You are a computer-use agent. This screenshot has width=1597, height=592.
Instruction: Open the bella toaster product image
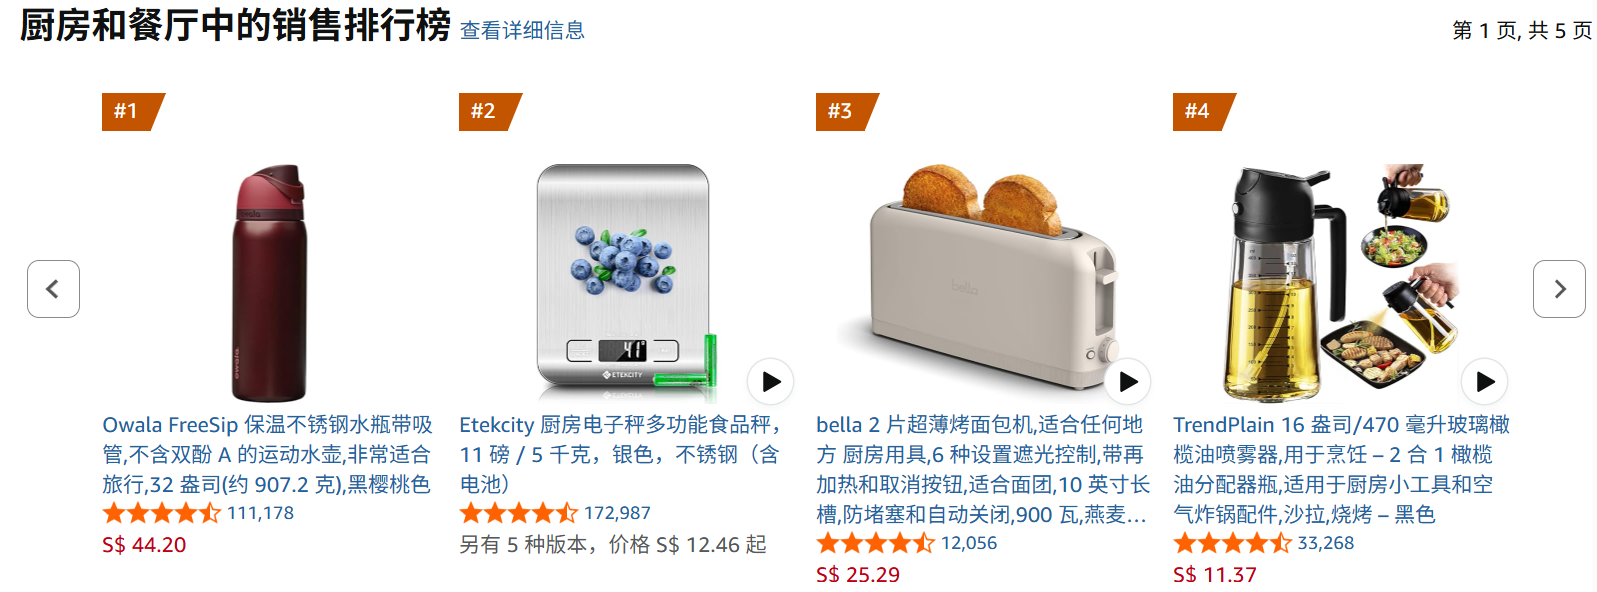(x=981, y=283)
